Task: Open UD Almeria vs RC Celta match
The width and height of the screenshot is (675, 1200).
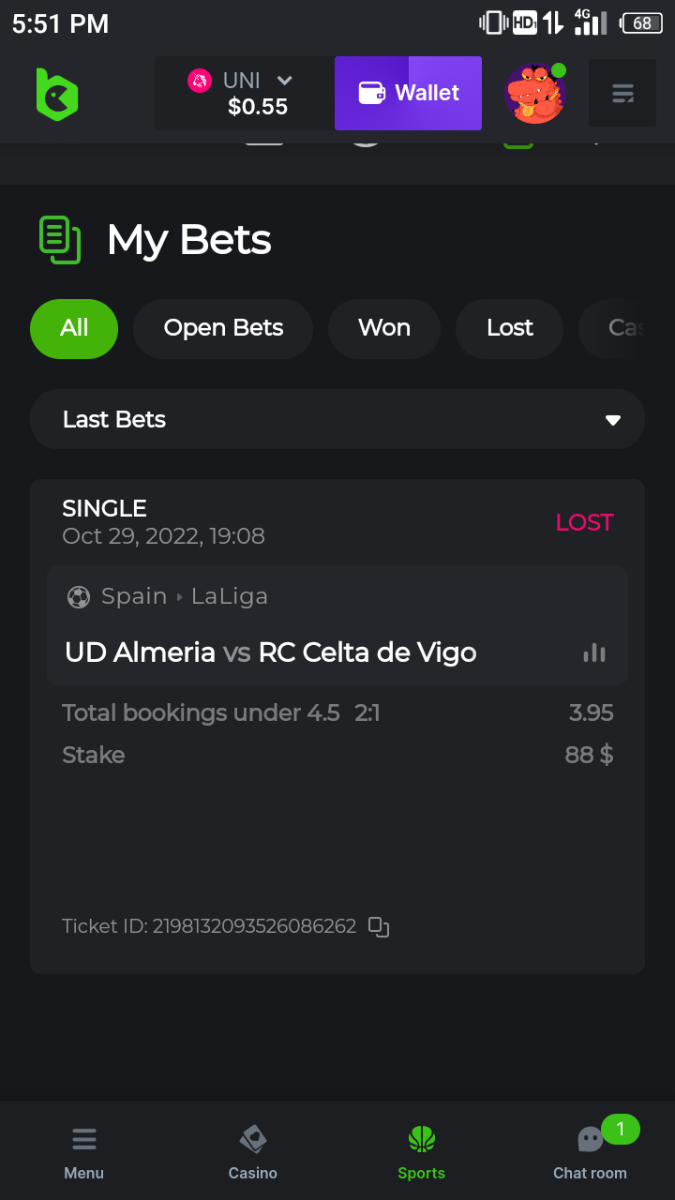Action: click(x=271, y=653)
